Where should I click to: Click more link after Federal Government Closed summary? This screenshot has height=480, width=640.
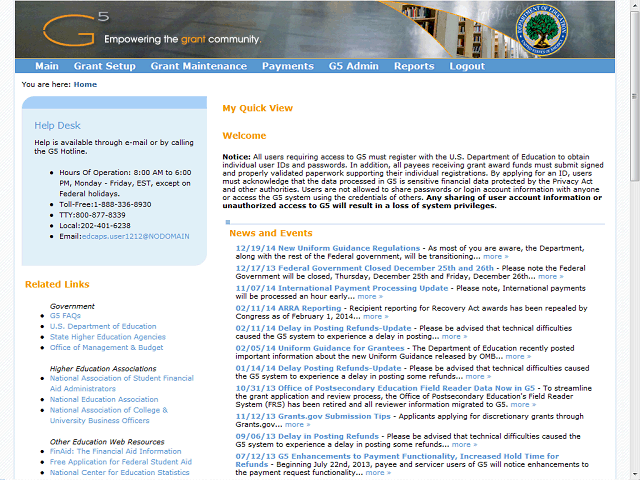click(x=551, y=276)
